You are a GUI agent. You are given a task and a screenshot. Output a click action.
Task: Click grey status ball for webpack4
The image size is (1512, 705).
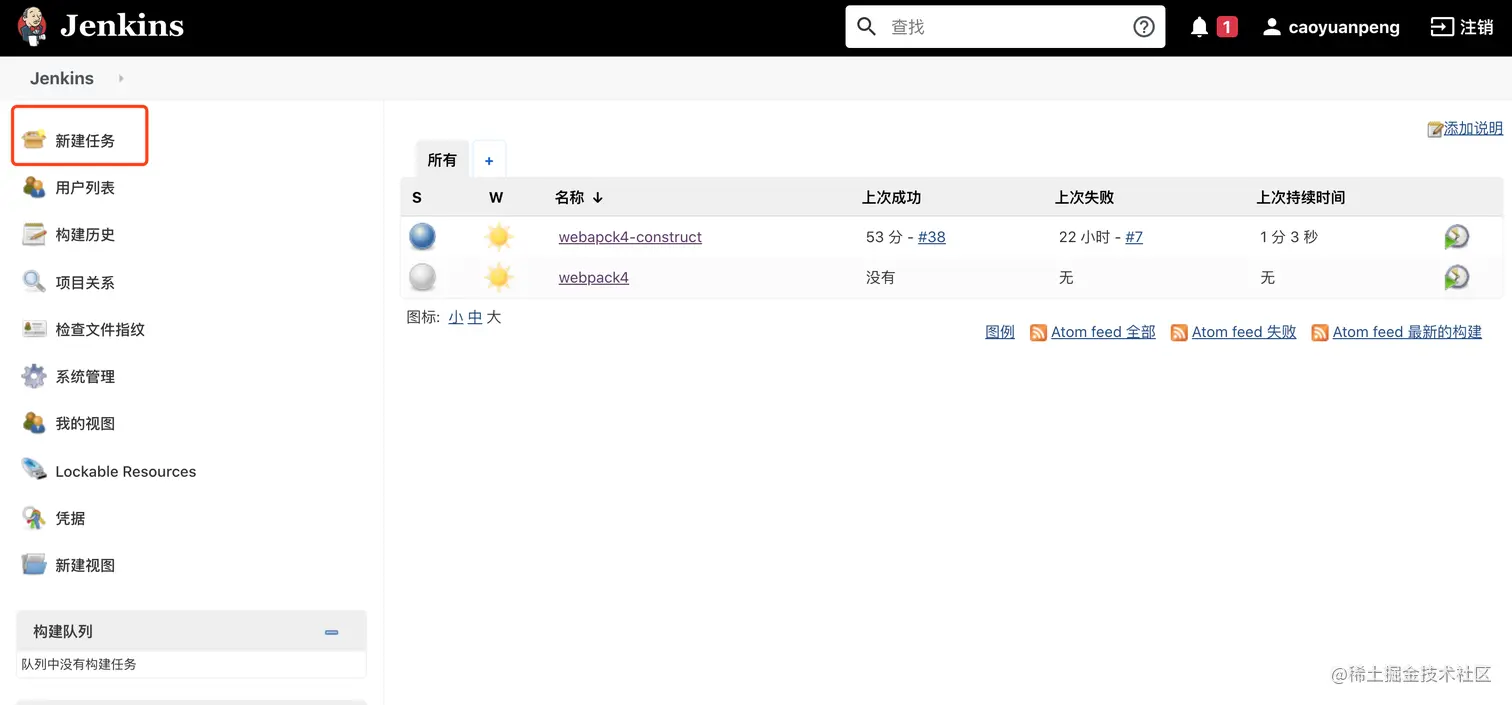point(423,277)
